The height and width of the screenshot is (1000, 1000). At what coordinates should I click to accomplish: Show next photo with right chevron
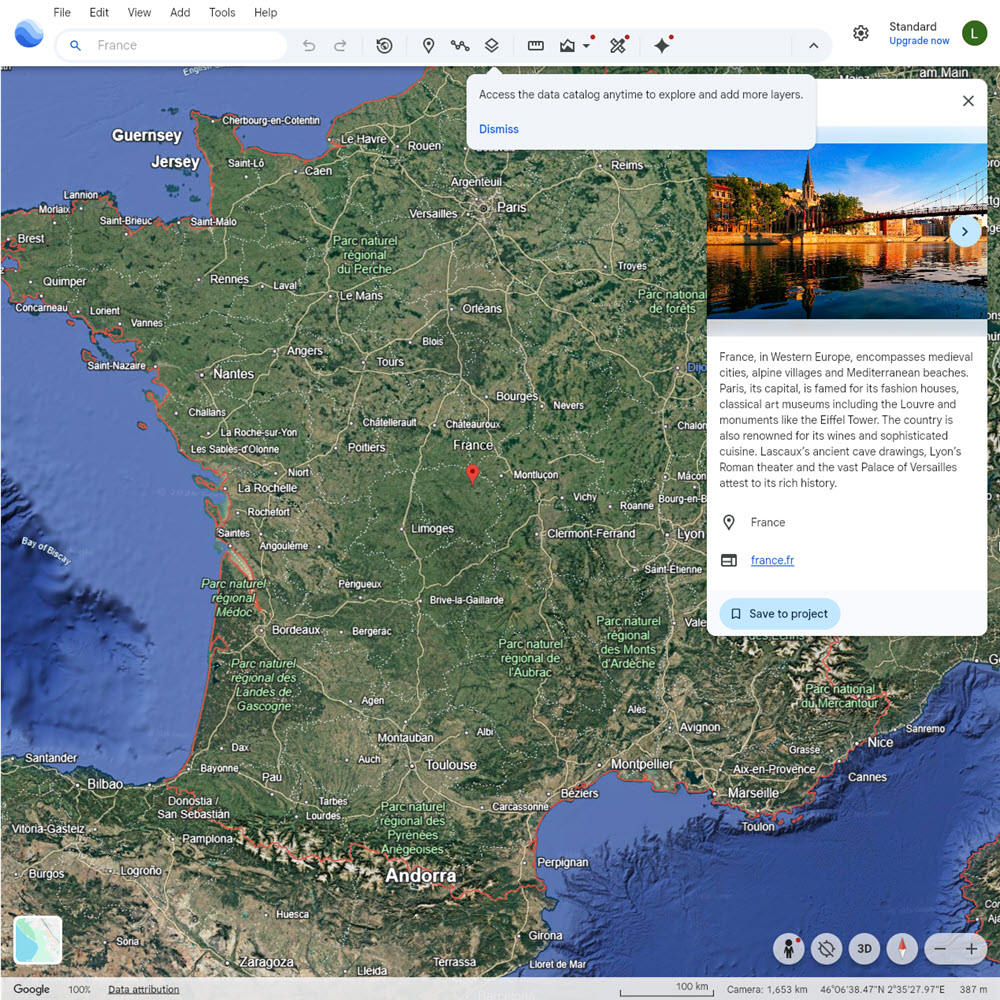click(x=965, y=232)
